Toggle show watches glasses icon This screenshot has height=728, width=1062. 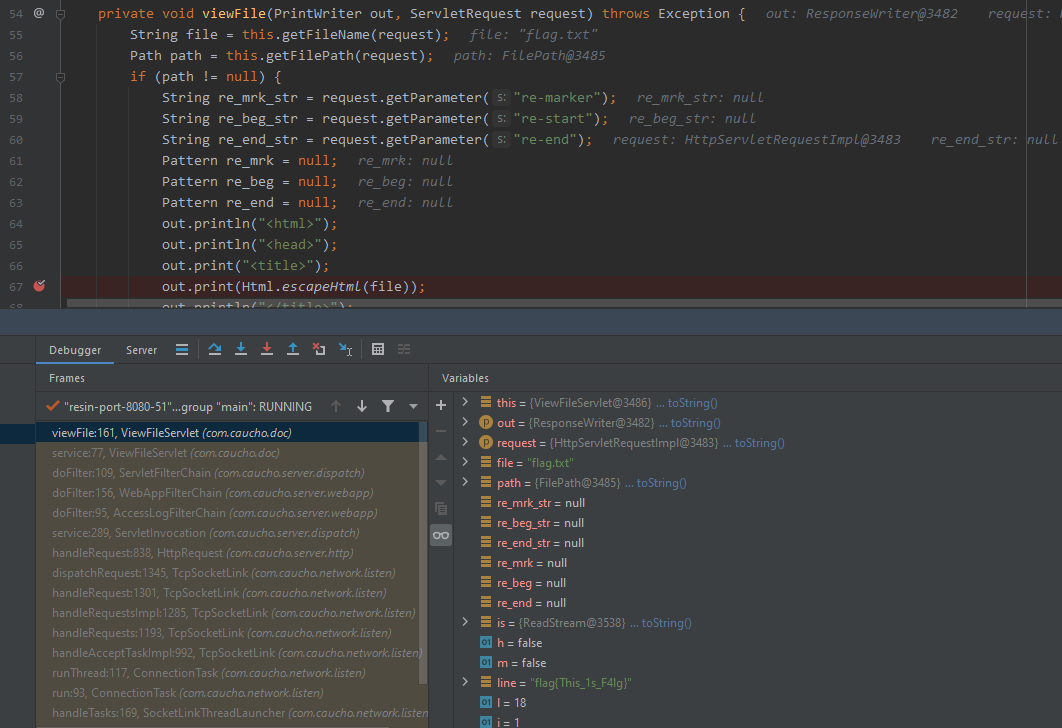tap(441, 535)
